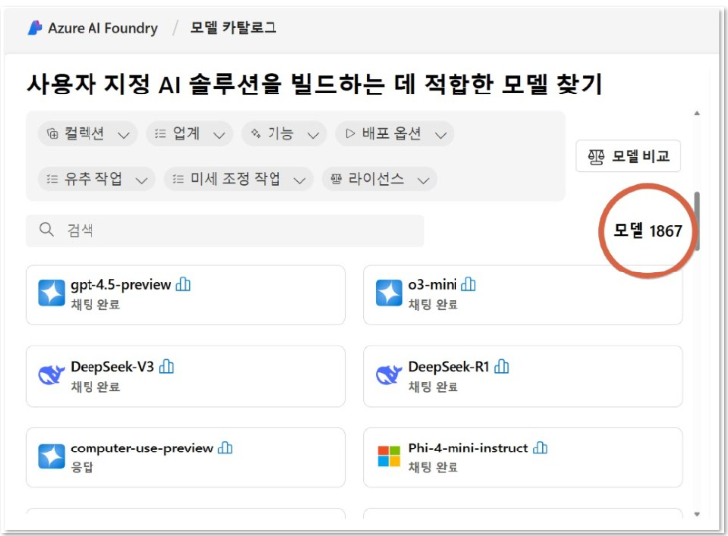Focus the 검색 input field
The image size is (728, 536).
225,230
